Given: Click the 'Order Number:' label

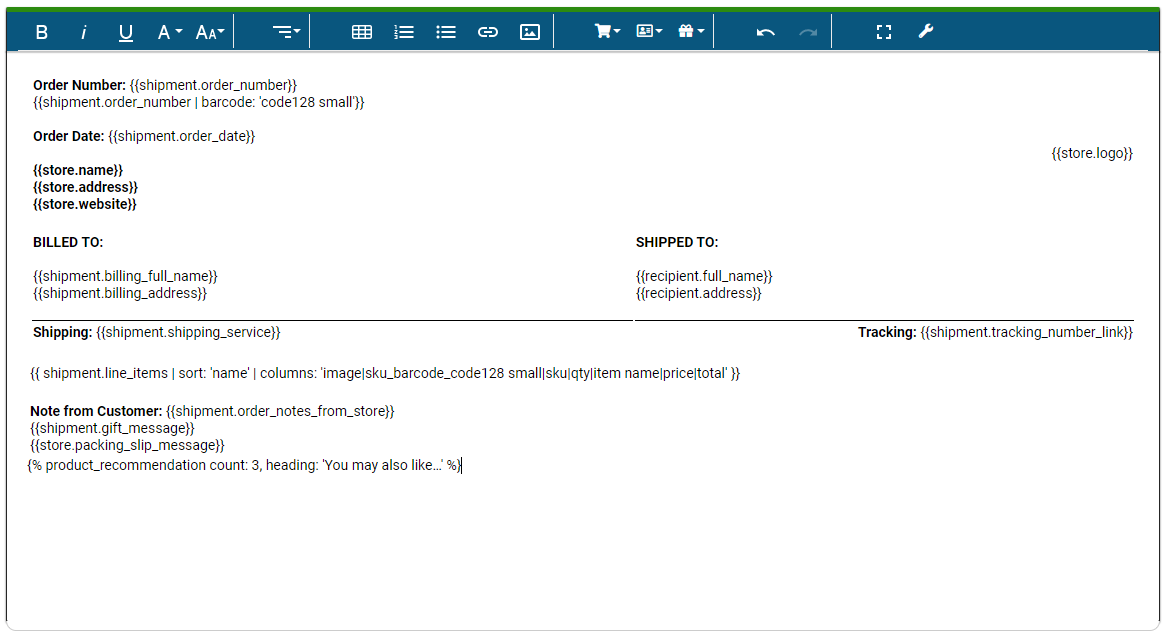Looking at the screenshot, I should 79,85.
